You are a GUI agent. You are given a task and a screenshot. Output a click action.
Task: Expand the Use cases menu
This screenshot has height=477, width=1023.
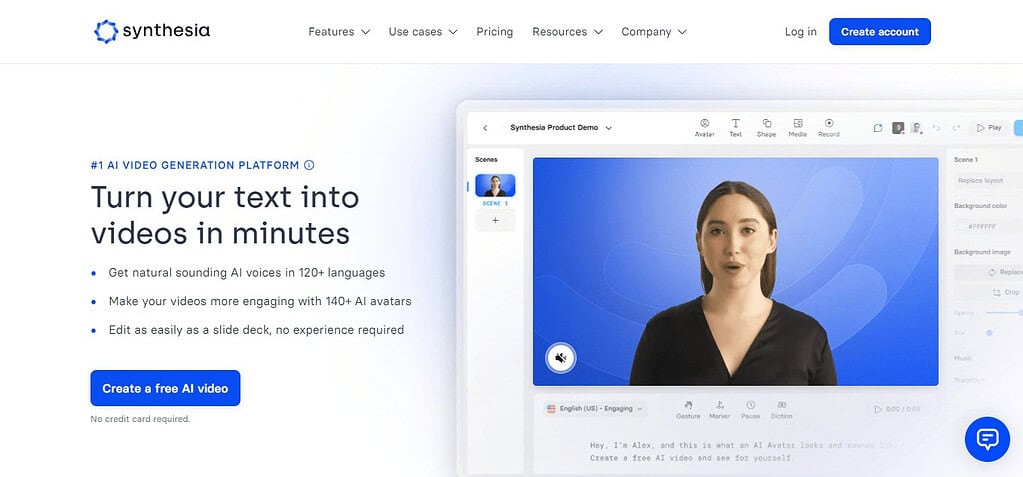[x=423, y=31]
